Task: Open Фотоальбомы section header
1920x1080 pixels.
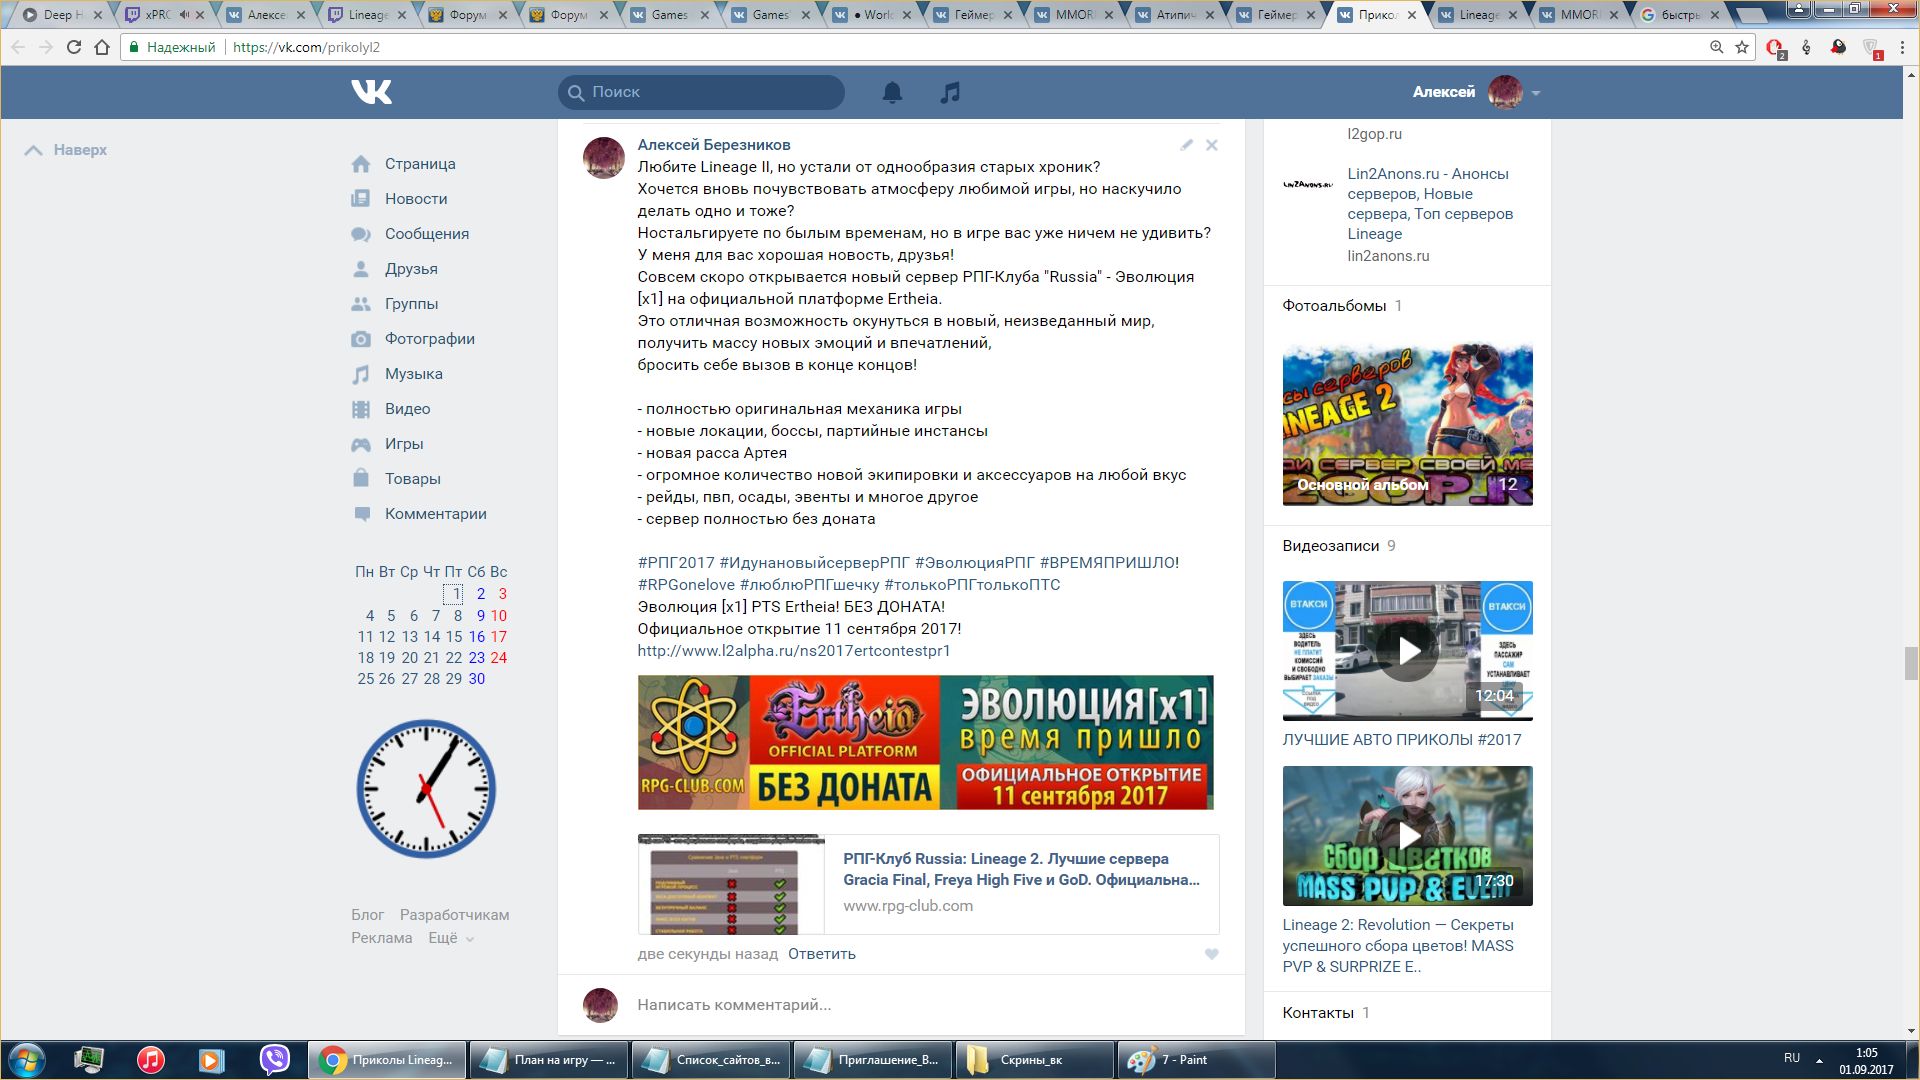Action: click(x=1334, y=306)
